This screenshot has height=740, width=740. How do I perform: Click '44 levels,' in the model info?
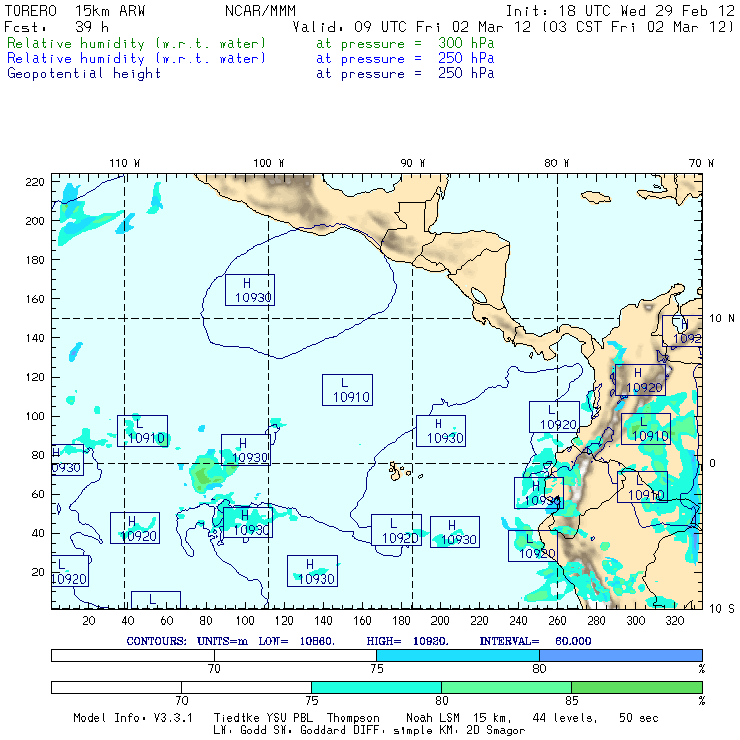pos(565,718)
